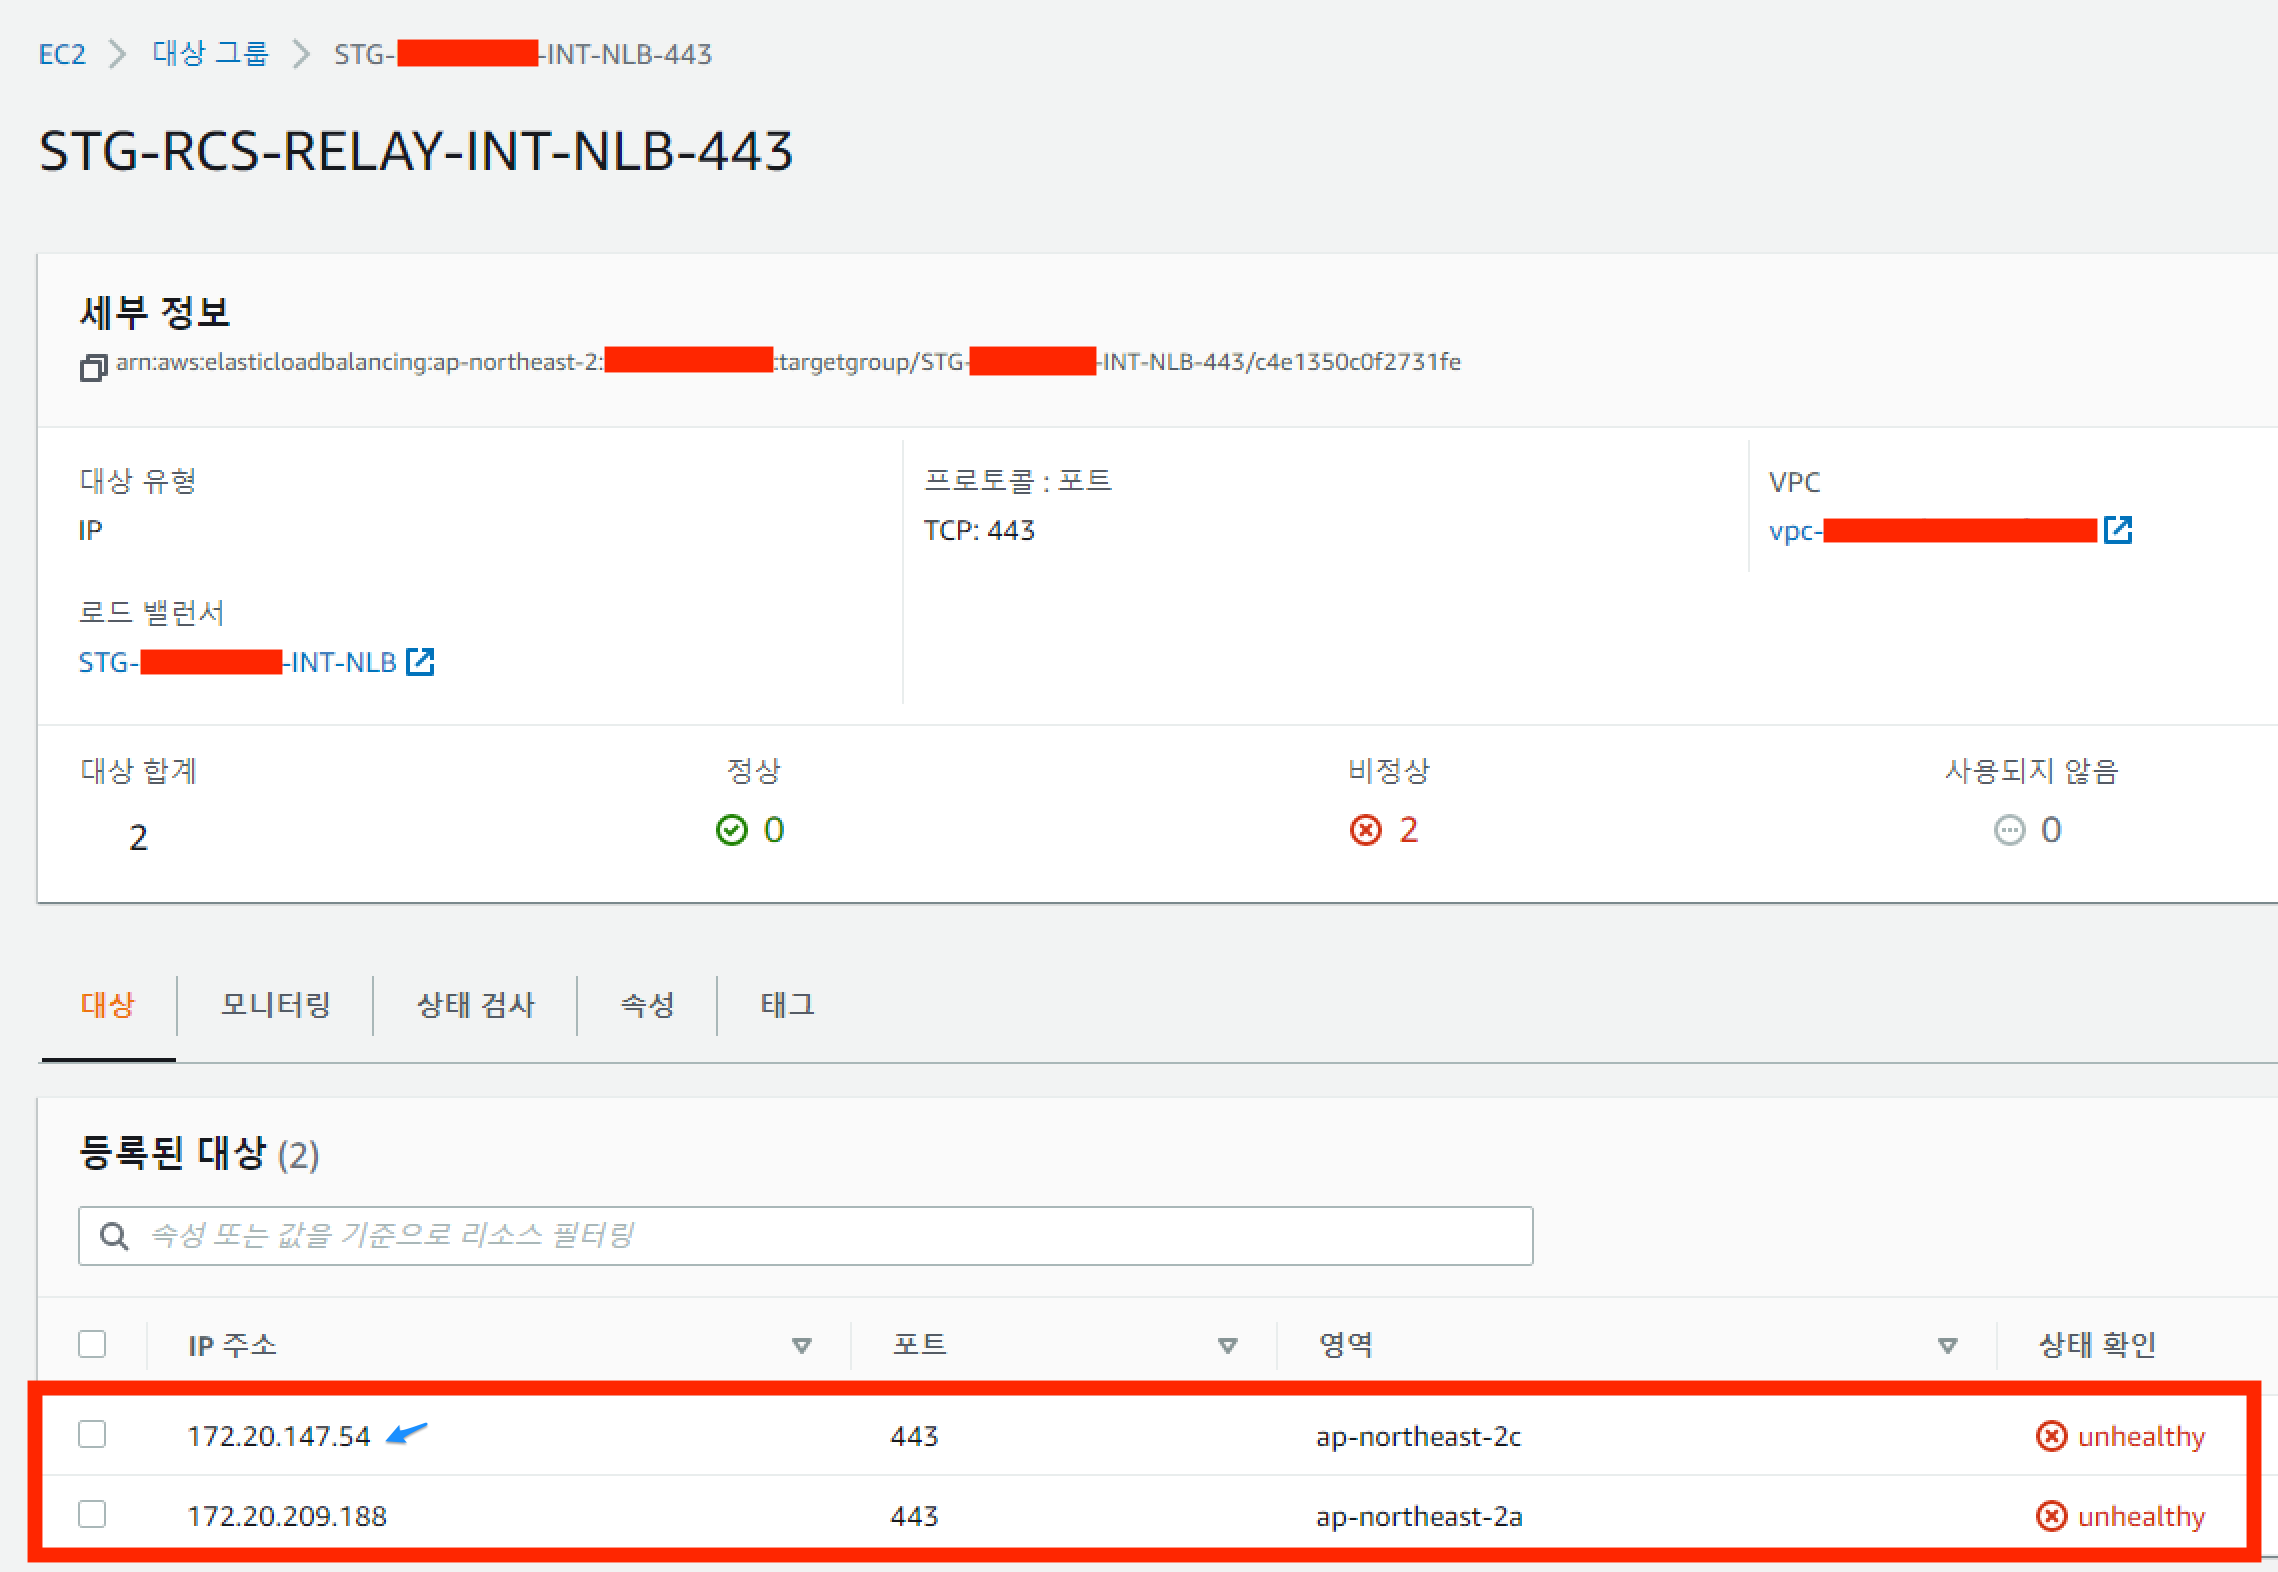
Task: Select the checkbox for 172.20.209.188
Action: coord(92,1514)
